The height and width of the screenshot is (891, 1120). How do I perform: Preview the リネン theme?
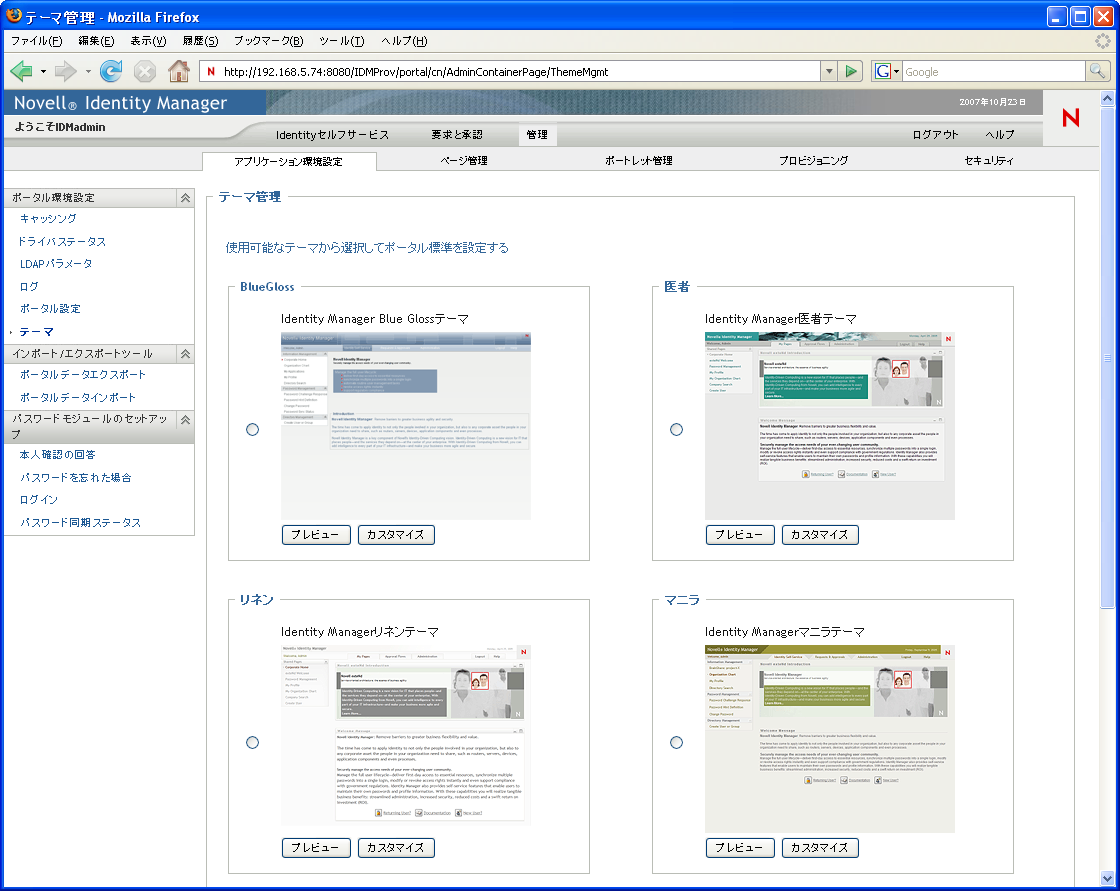pyautogui.click(x=316, y=847)
